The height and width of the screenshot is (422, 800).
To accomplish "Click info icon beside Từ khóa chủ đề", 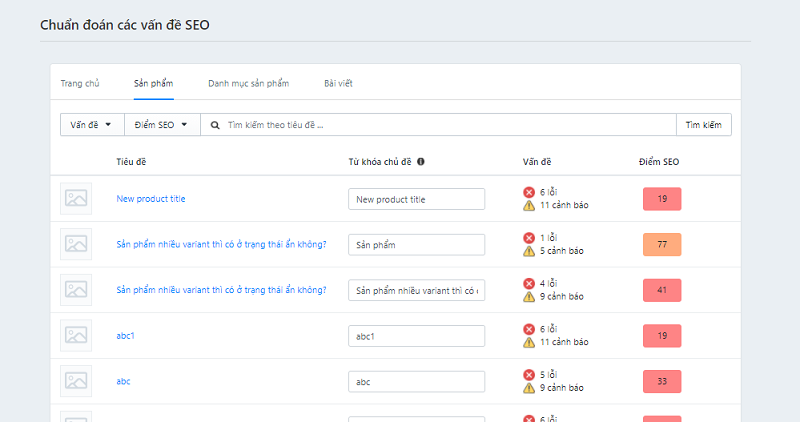I will coord(420,162).
